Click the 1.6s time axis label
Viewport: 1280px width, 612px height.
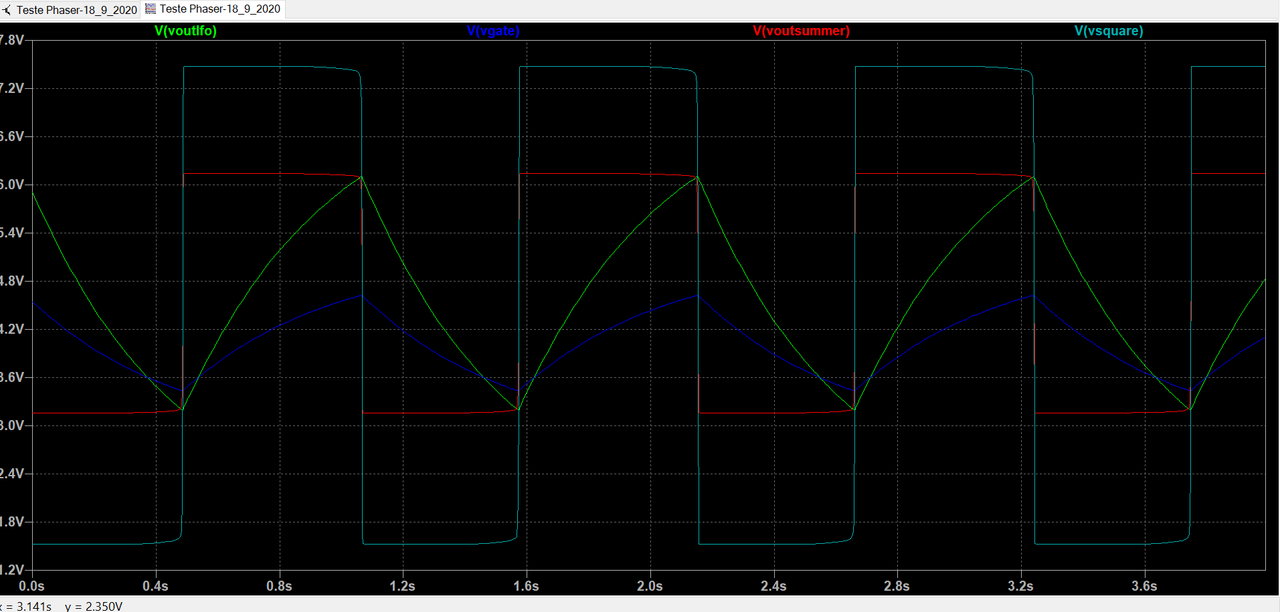[x=526, y=585]
